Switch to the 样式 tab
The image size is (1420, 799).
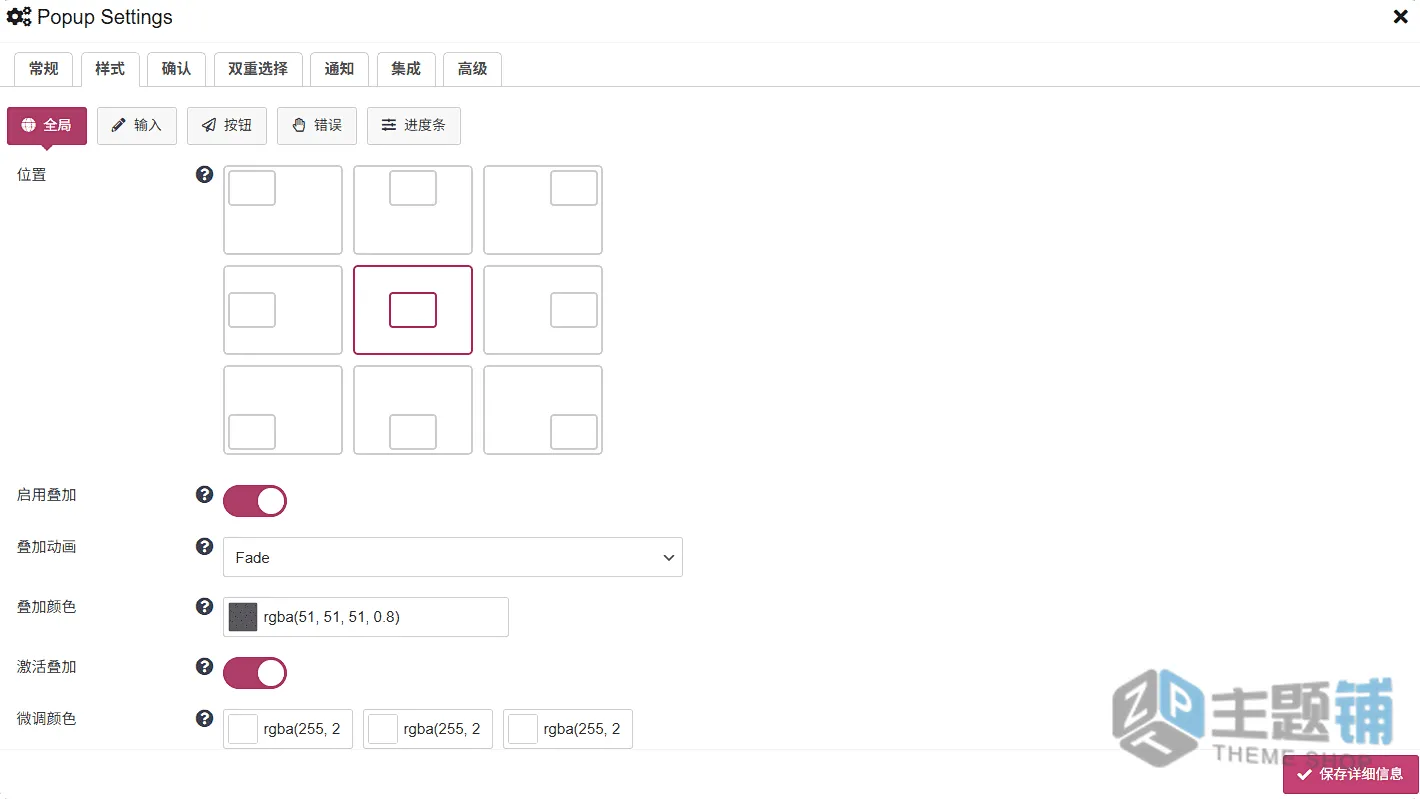coord(110,69)
